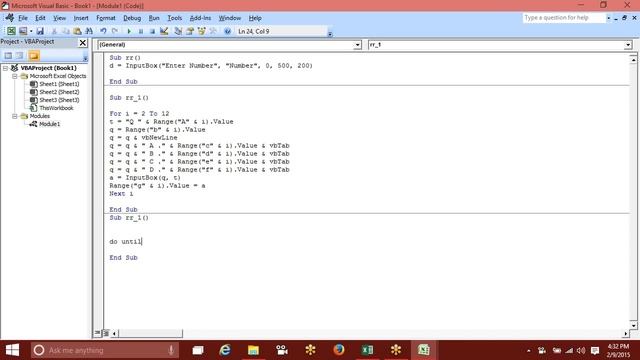640x360 pixels.
Task: Click the horizontal scrollbar right arrow
Action: coord(626,333)
